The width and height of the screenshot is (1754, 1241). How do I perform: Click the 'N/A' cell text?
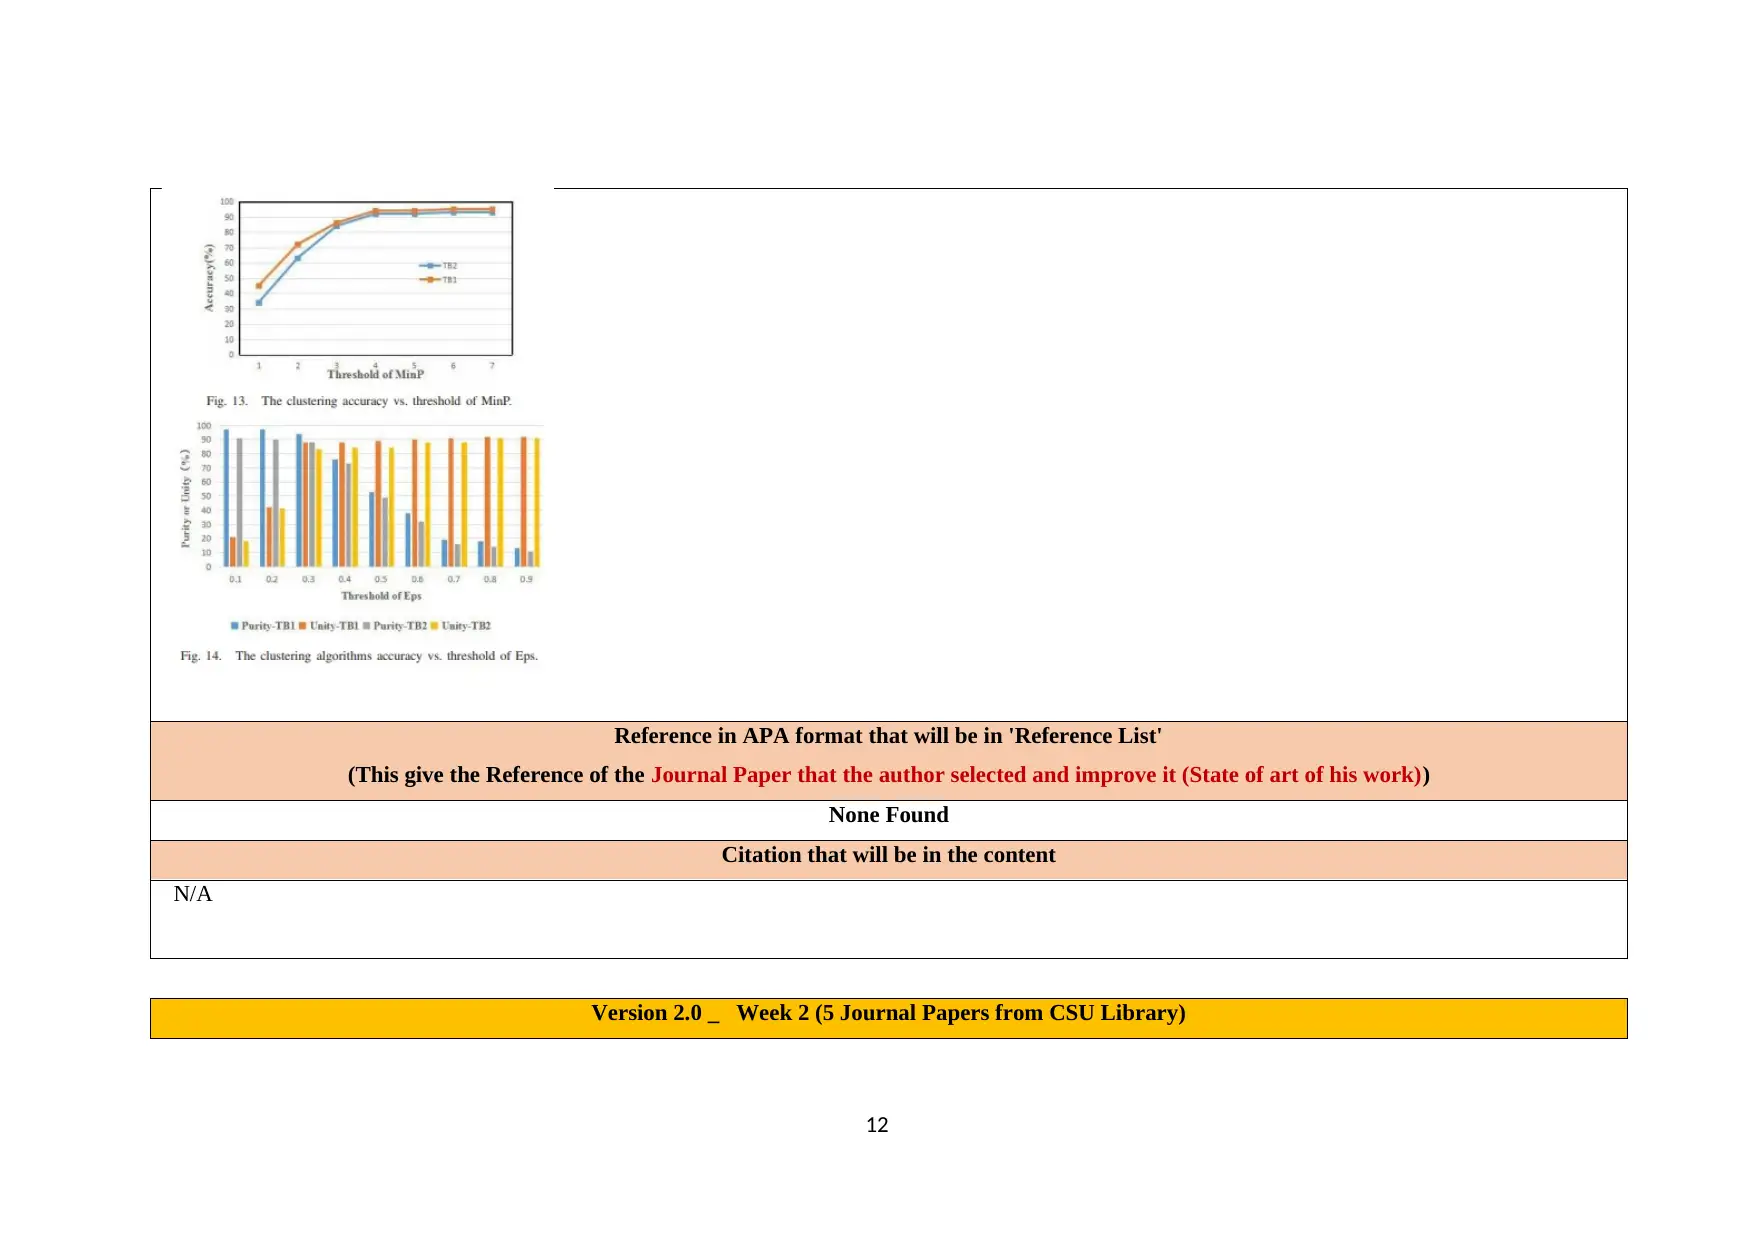click(x=193, y=894)
